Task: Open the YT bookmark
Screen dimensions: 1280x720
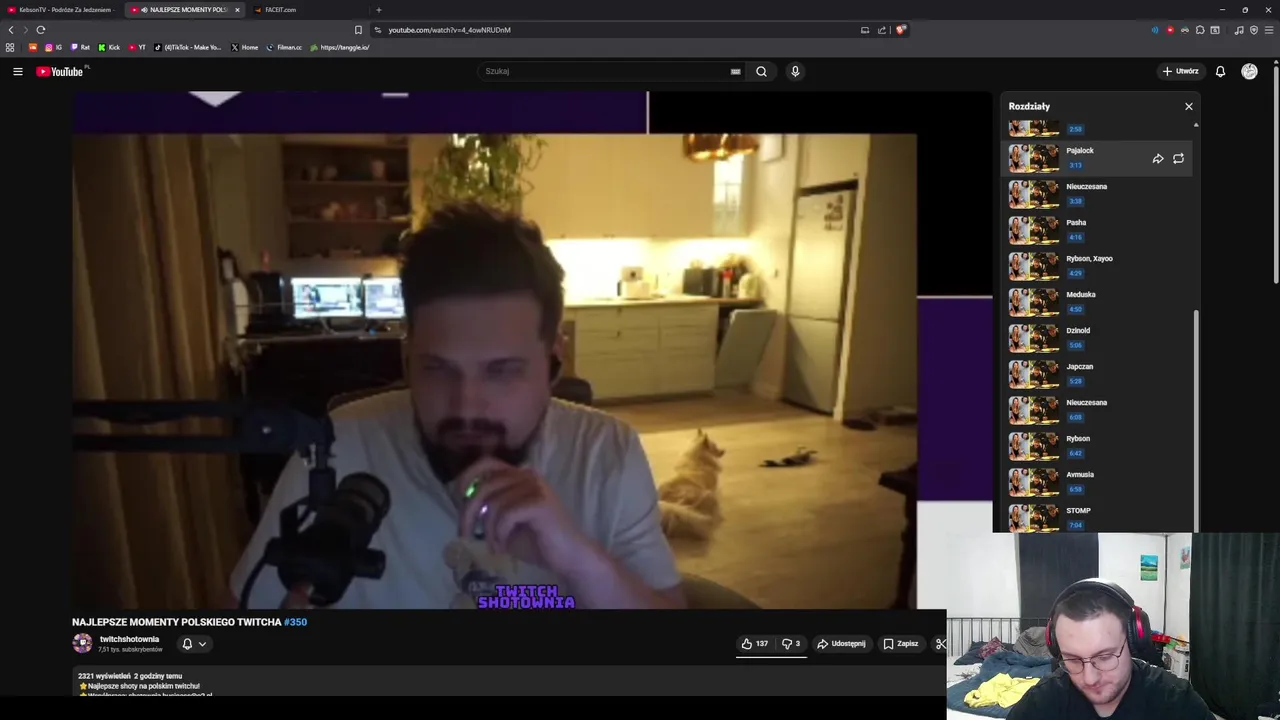Action: tap(137, 47)
